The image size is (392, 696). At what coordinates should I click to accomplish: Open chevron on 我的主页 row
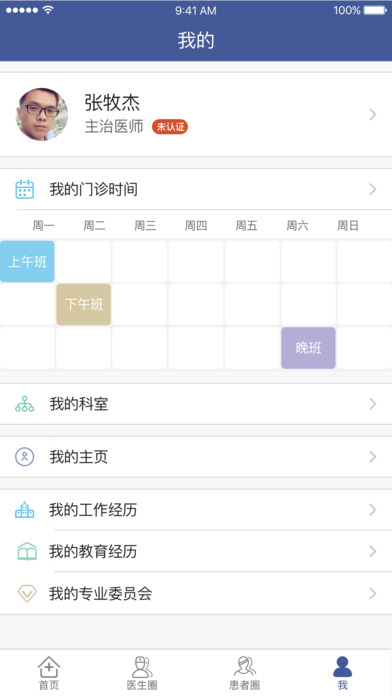[373, 457]
